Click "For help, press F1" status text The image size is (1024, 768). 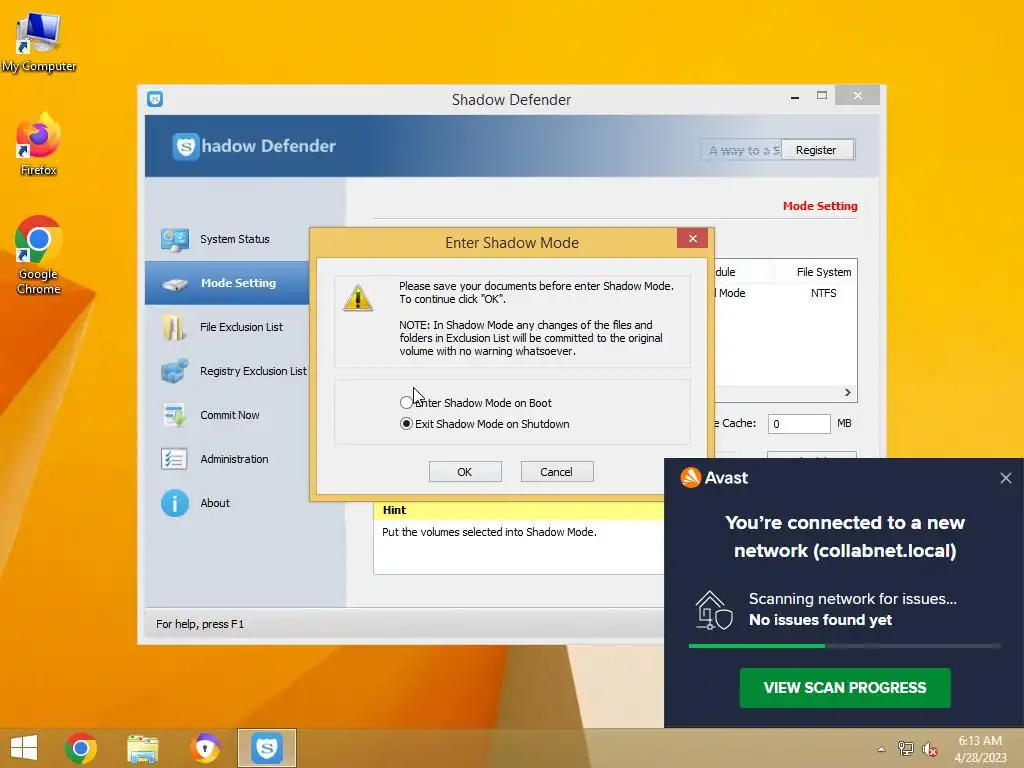[x=200, y=624]
